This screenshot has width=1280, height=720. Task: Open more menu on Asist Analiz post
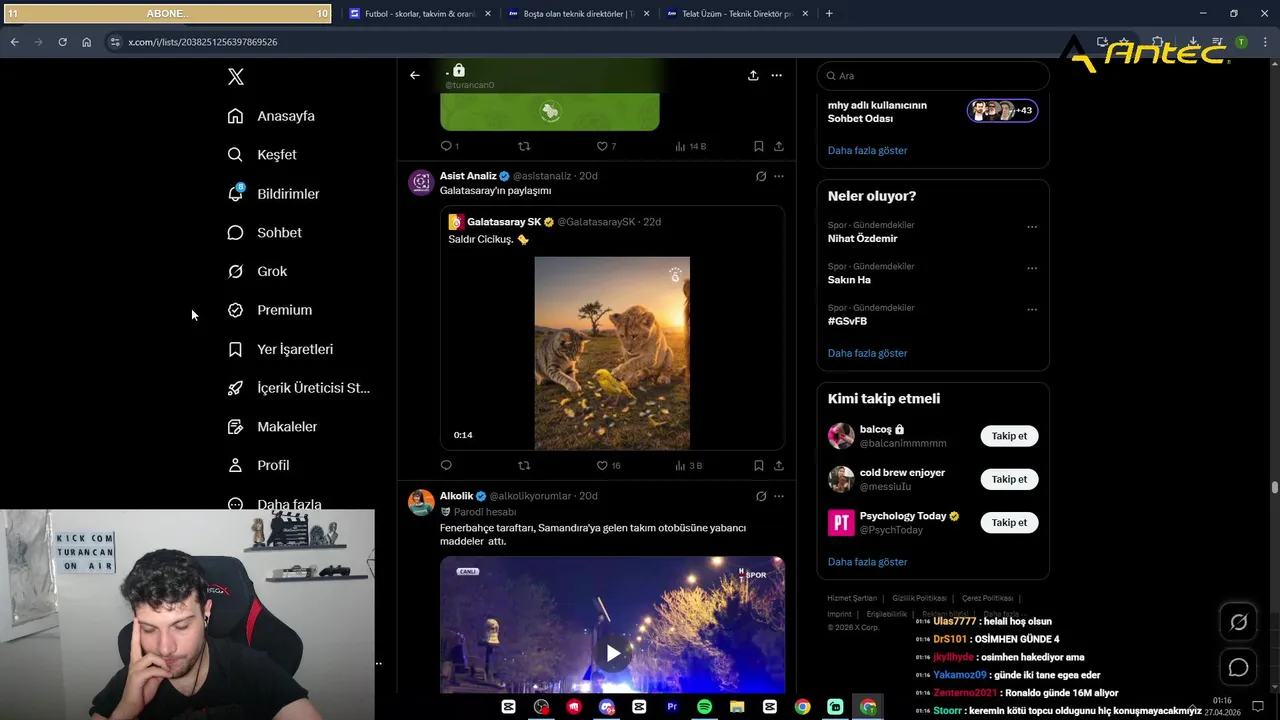coord(778,176)
